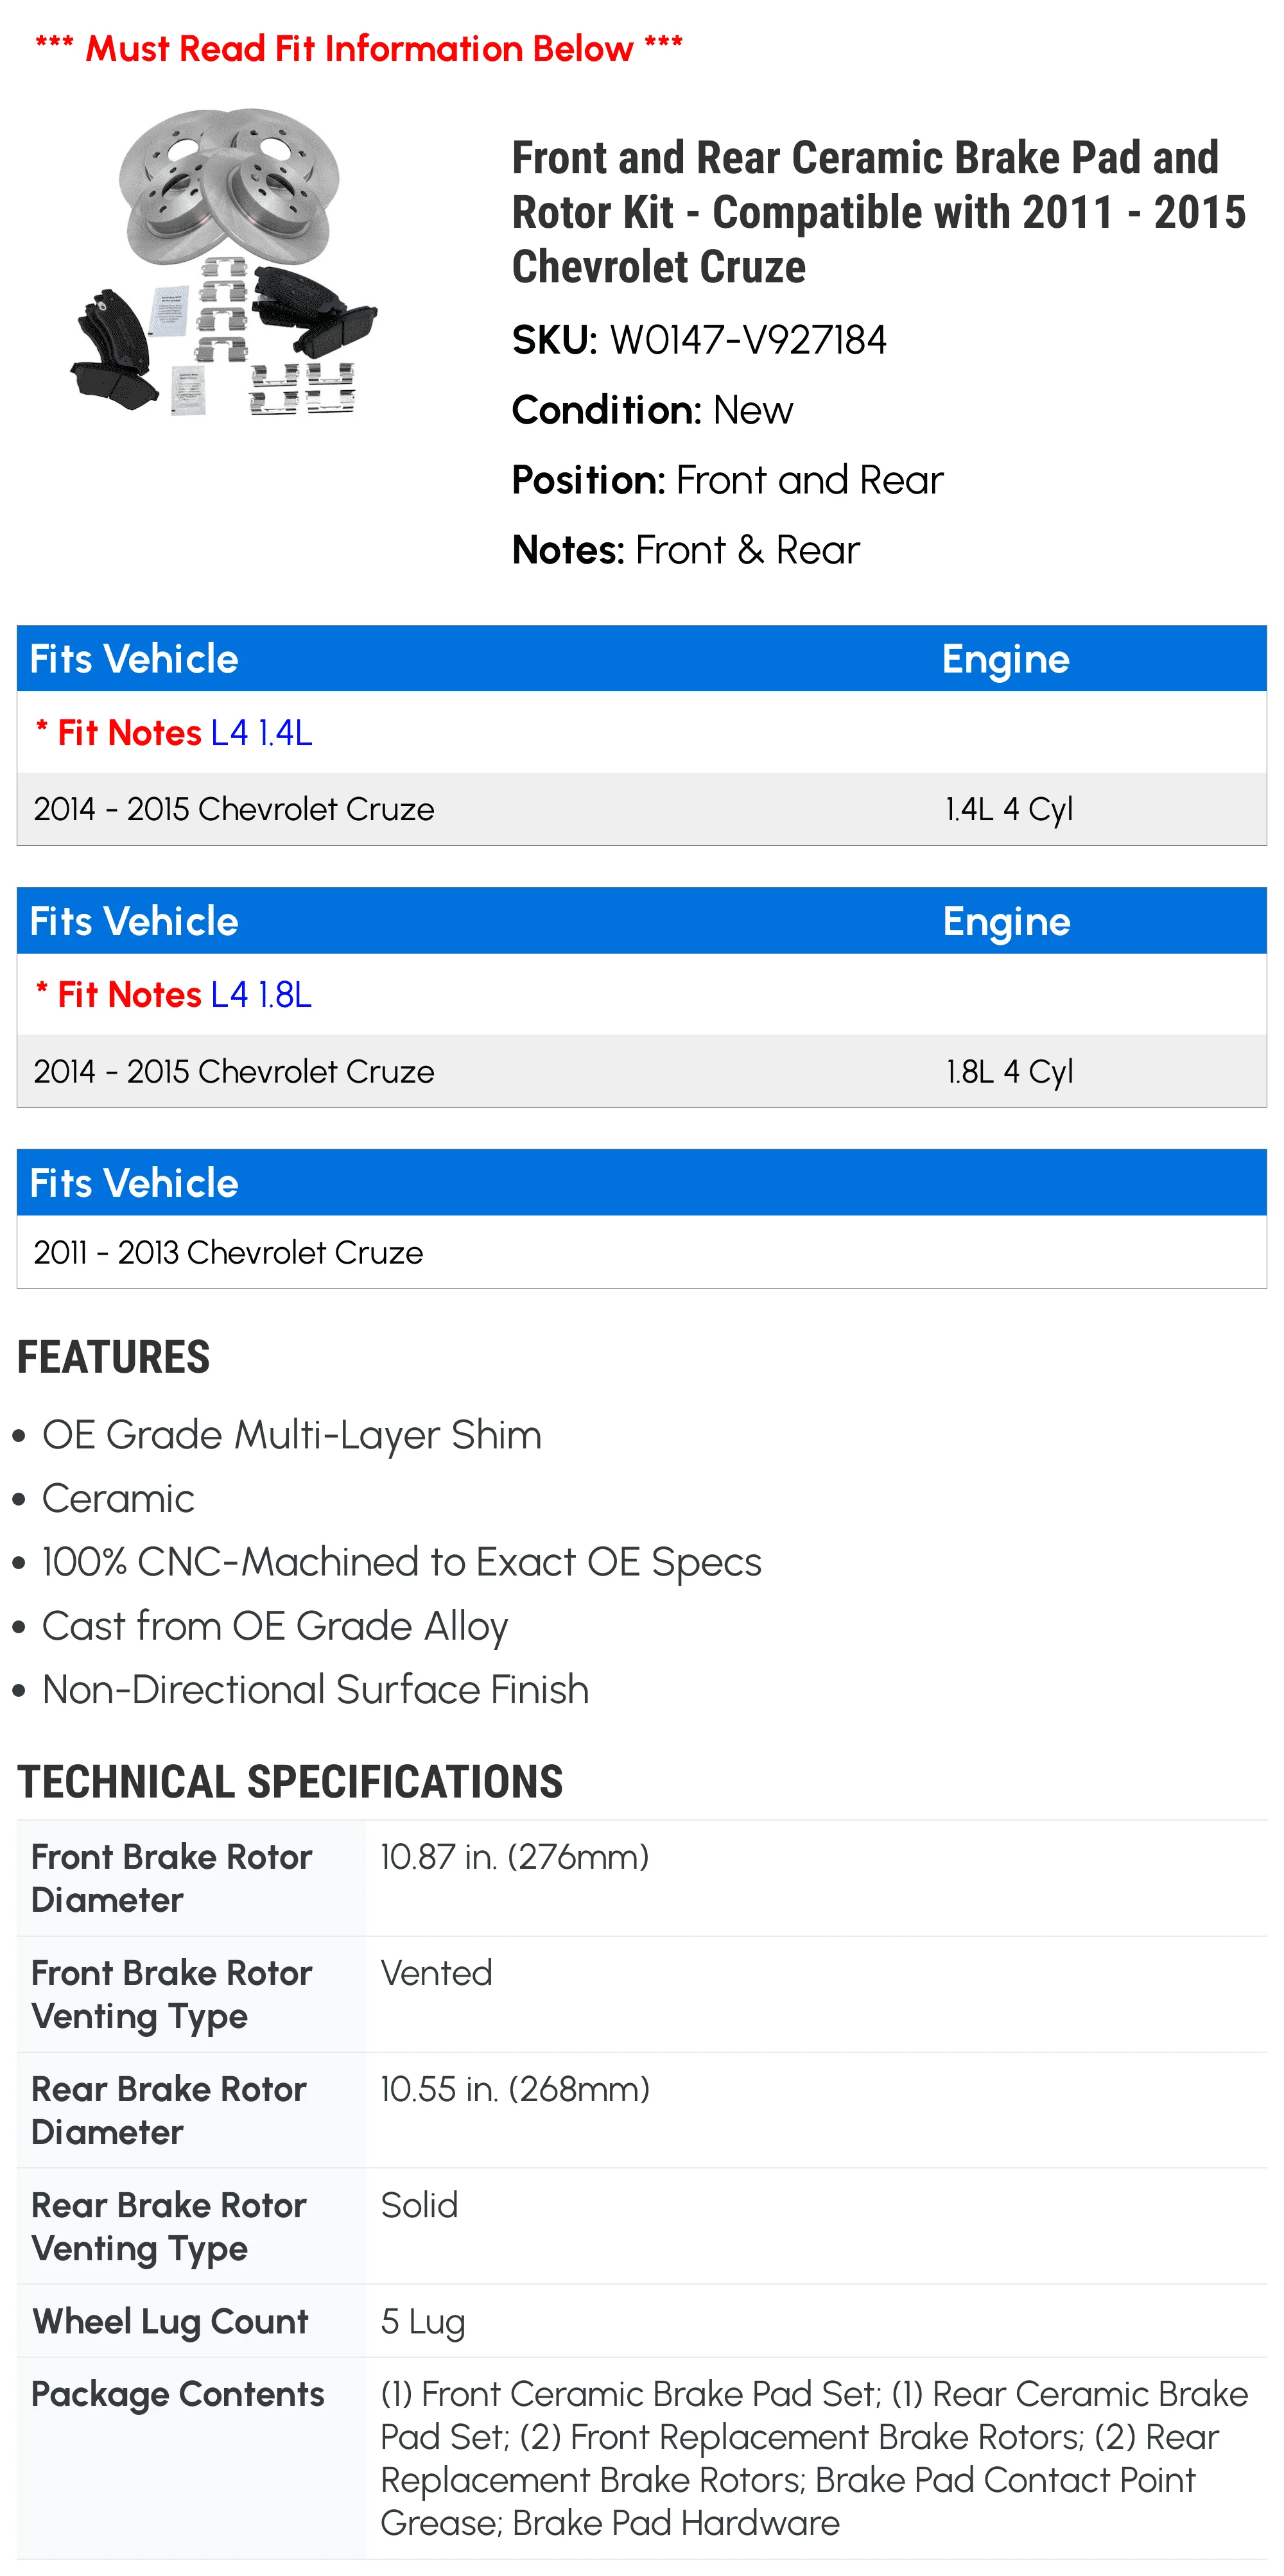The image size is (1284, 2576).
Task: Click the Rear Brake Rotor Venting Type label
Action: [169, 2226]
